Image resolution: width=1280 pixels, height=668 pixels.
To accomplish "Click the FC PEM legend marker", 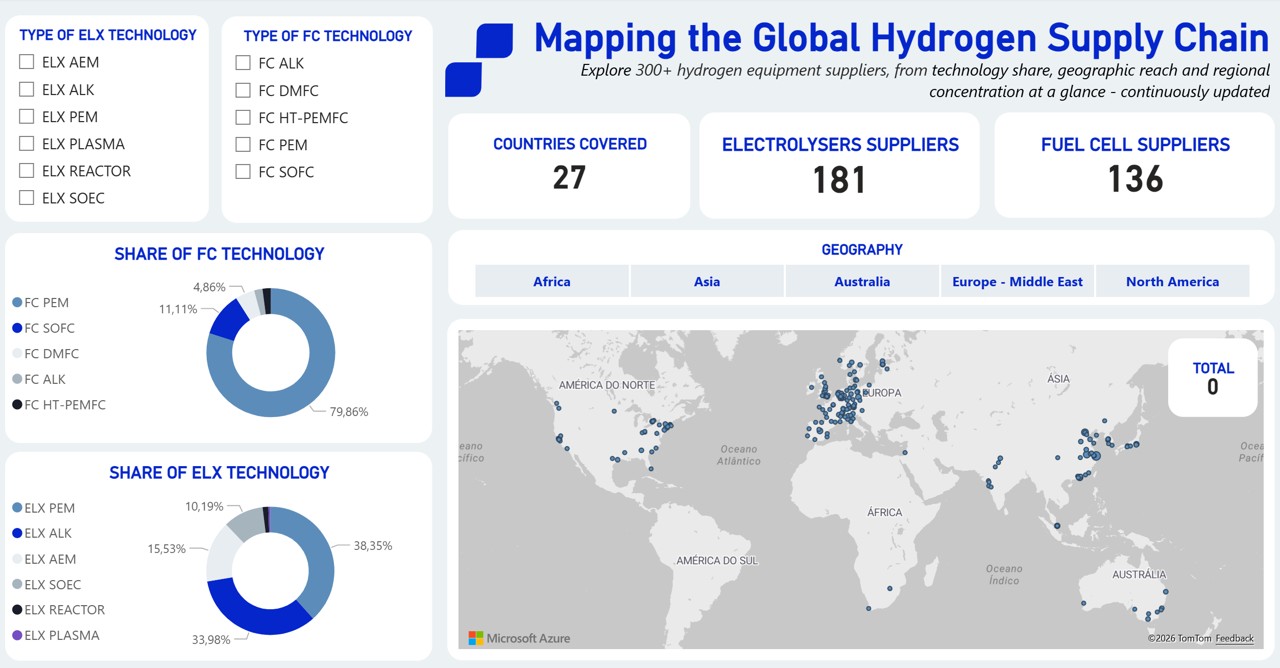I will tap(17, 303).
